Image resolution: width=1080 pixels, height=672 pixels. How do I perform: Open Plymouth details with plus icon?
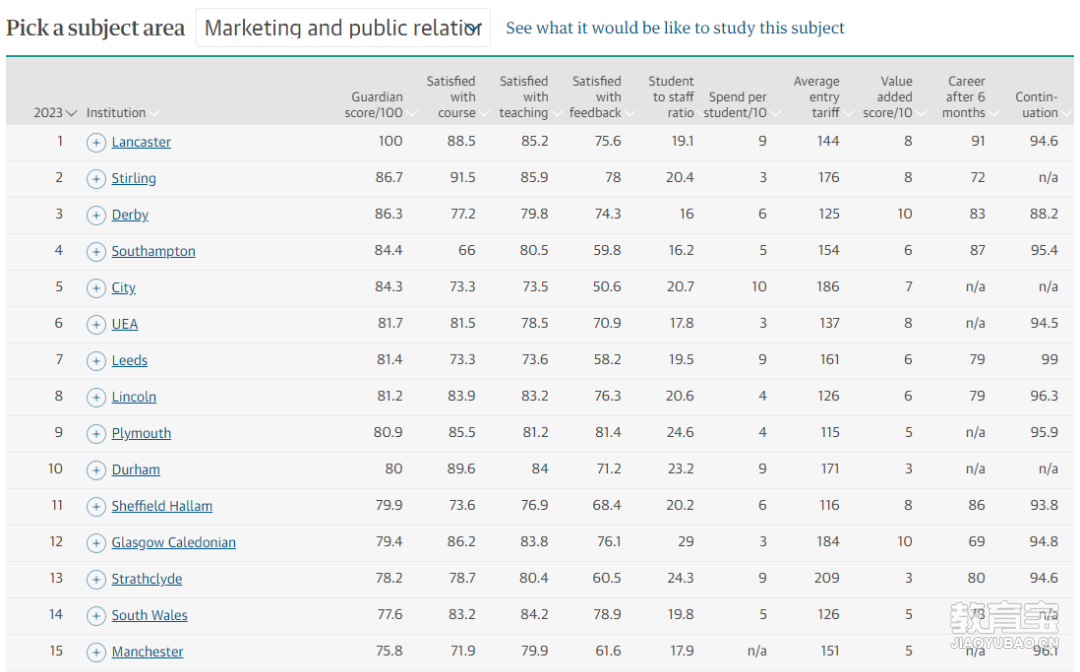coord(96,434)
